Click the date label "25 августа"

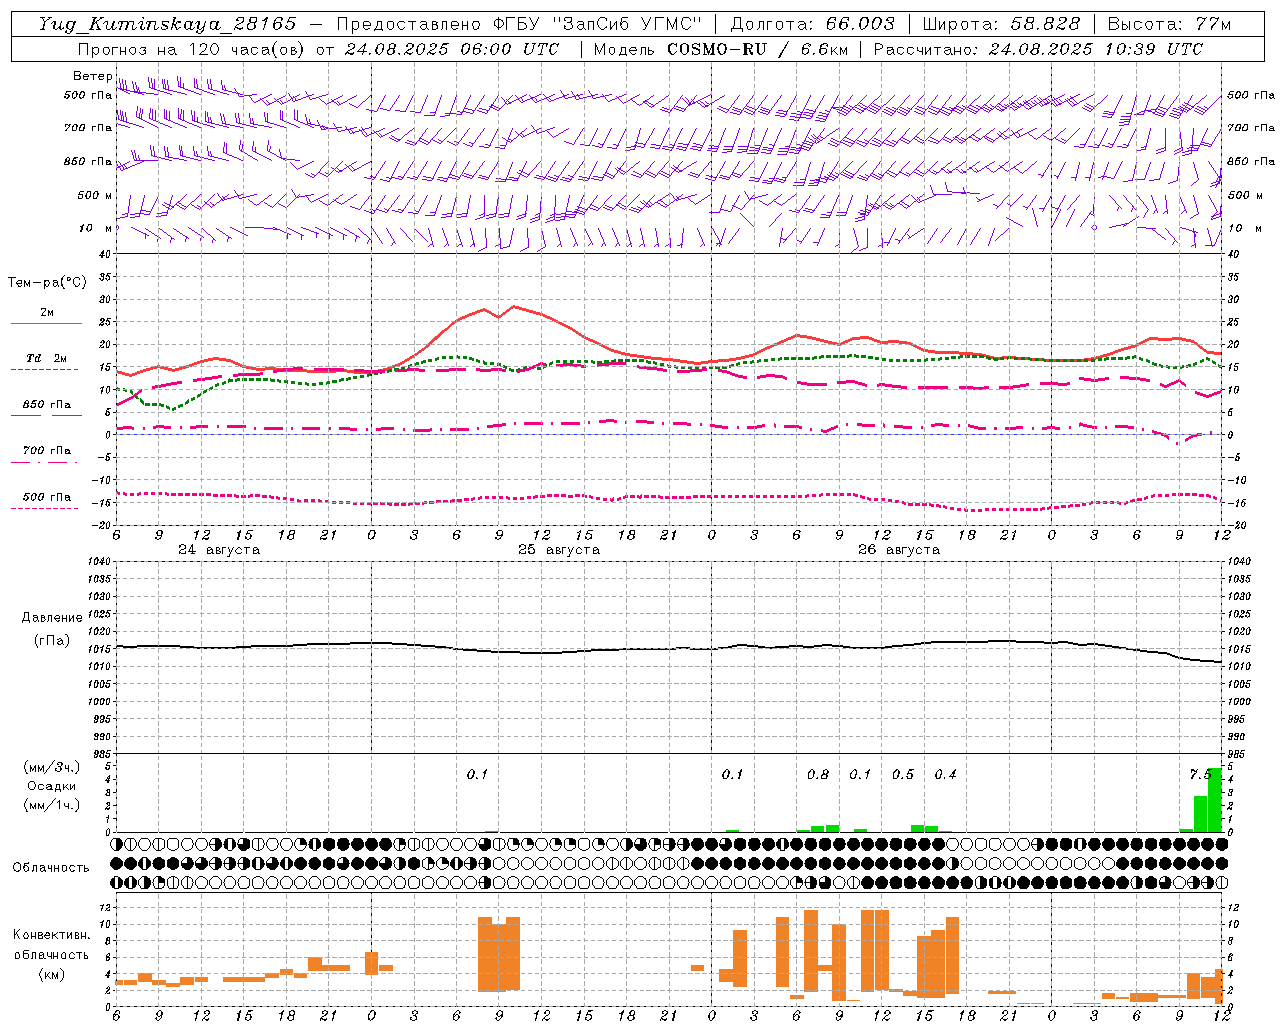[x=559, y=550]
